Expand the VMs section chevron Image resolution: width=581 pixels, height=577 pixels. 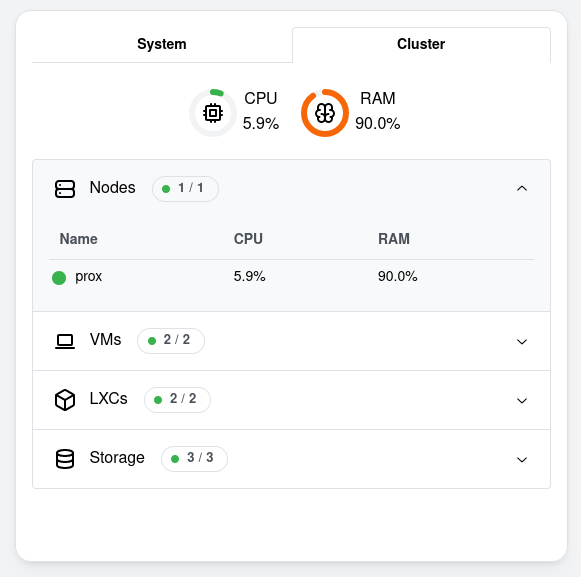(x=522, y=341)
